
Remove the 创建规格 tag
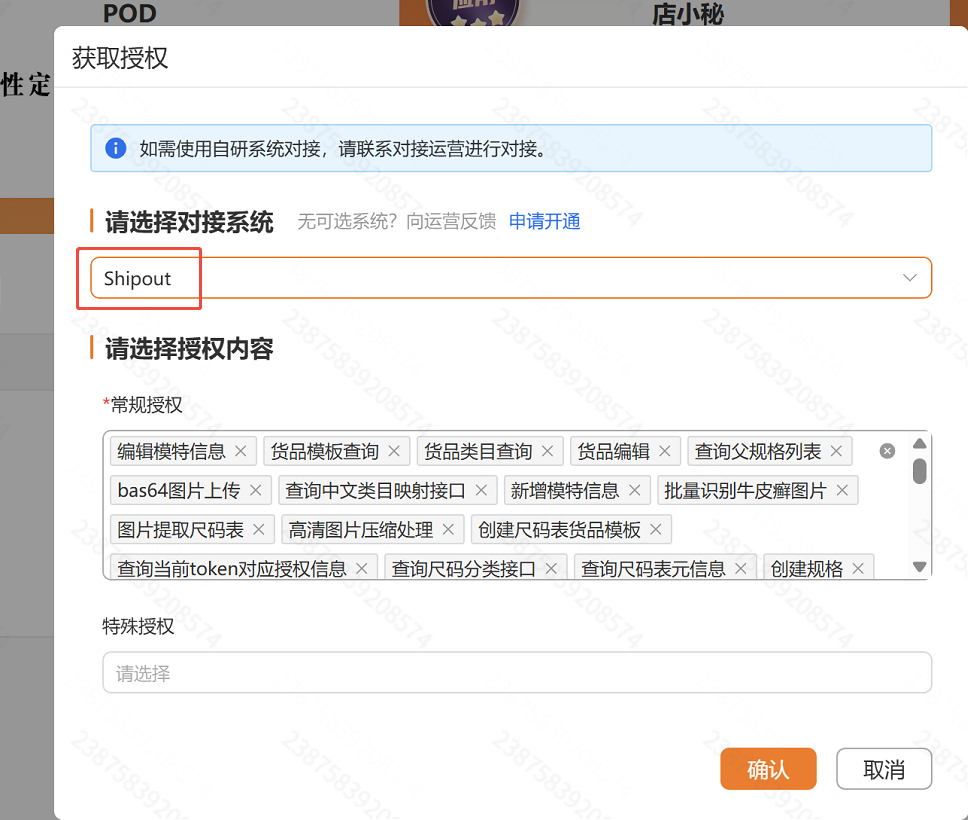858,569
